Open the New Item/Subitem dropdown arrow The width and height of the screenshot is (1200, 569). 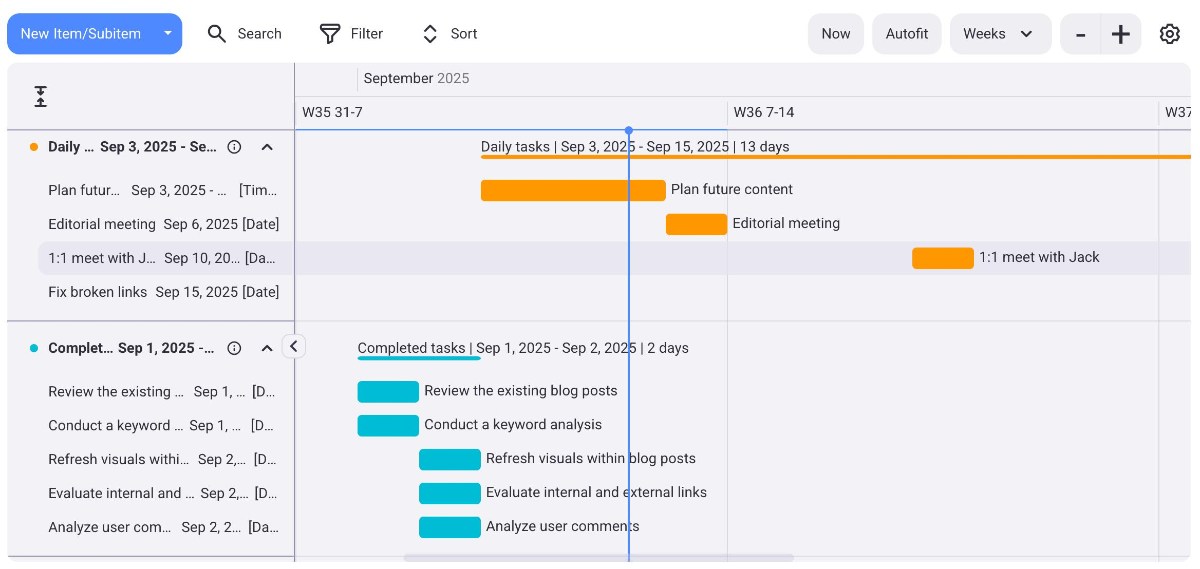point(168,34)
